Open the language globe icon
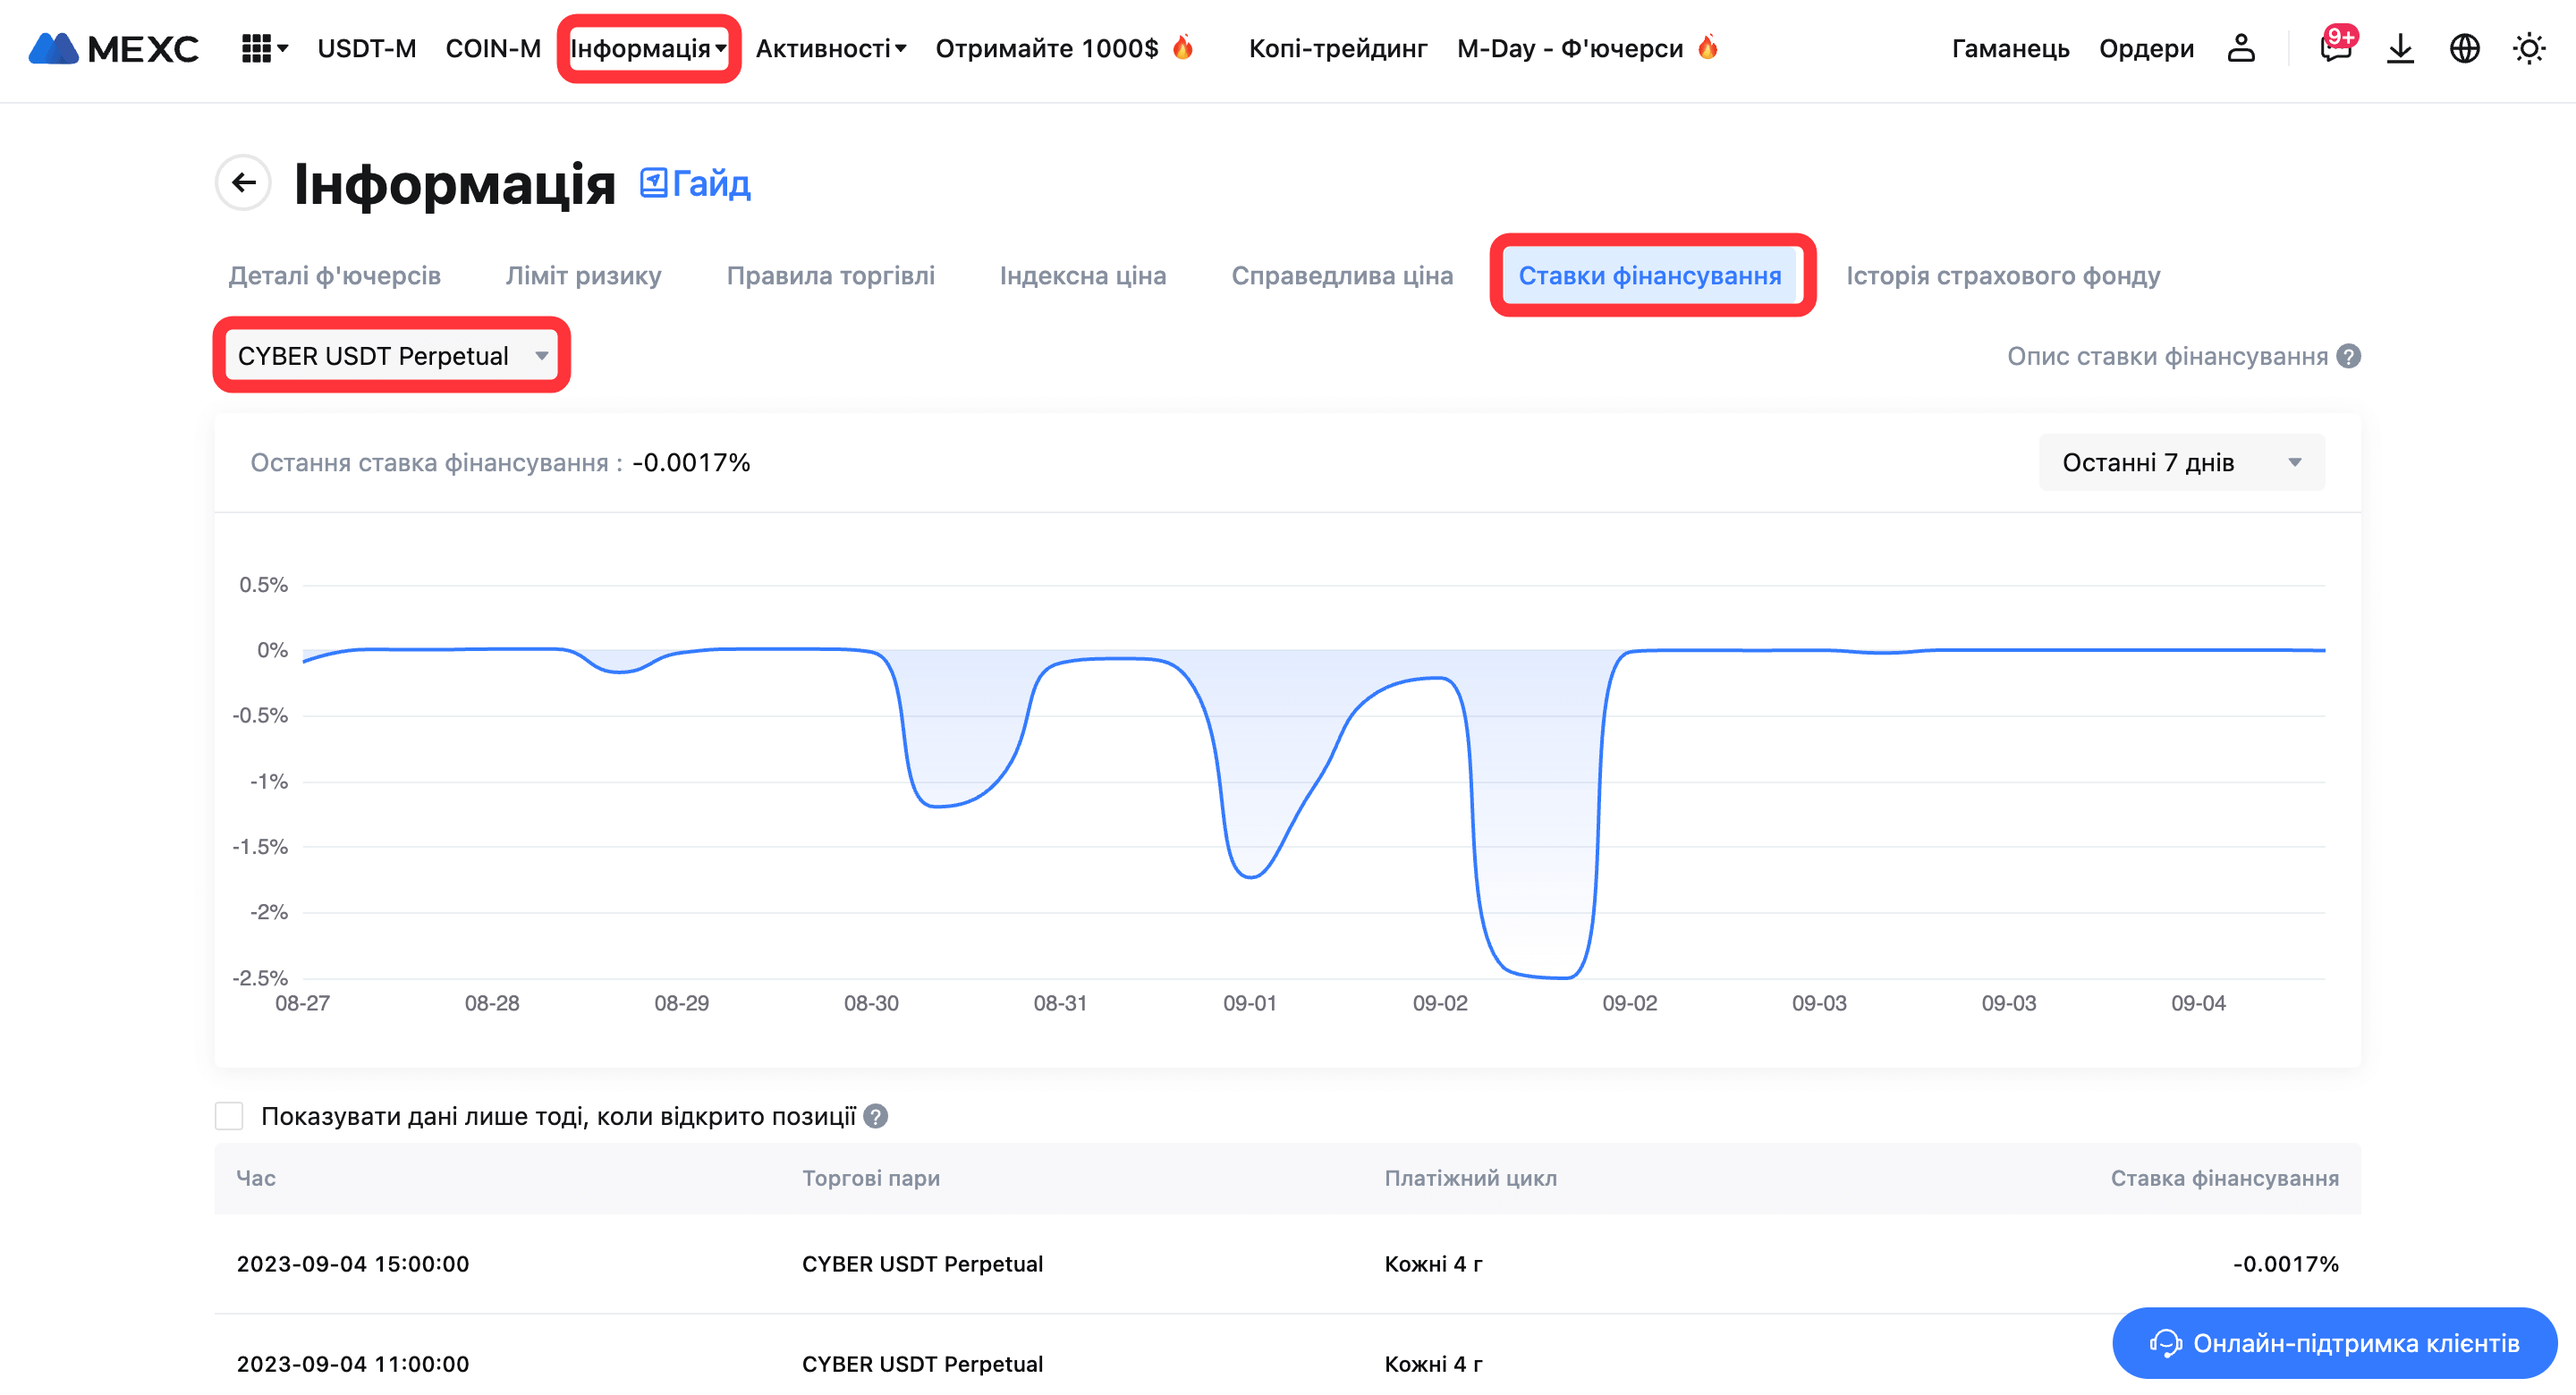The image size is (2576, 1395). click(2464, 48)
